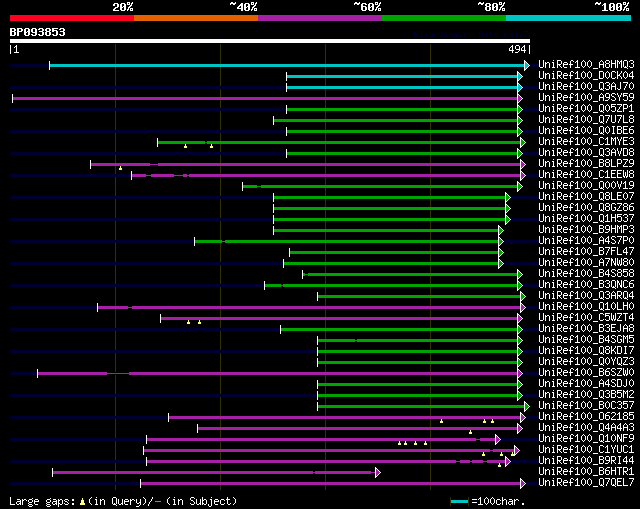Click the orange segment of the identity color scale
The height and width of the screenshot is (509, 640).
point(196,18)
